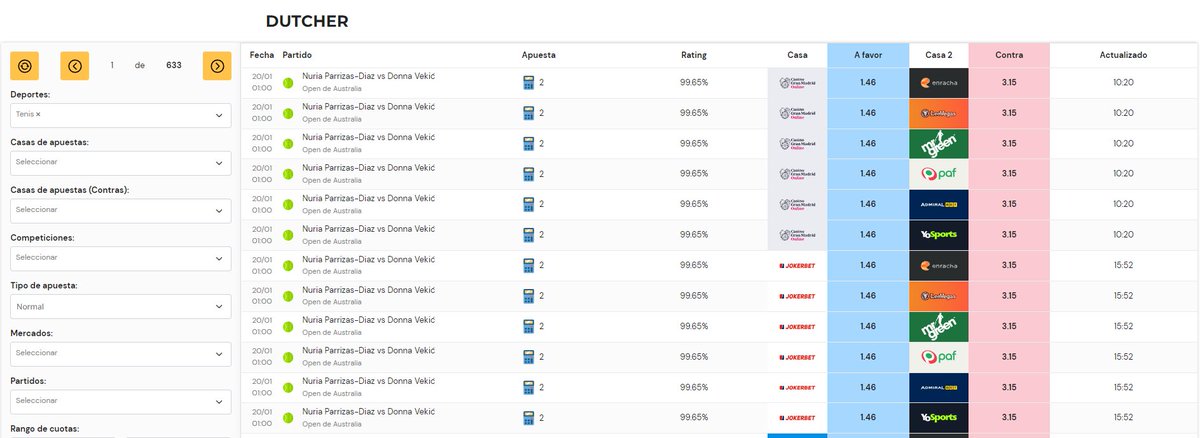Open calculator in Jokerbet vs enracha row

coord(528,265)
